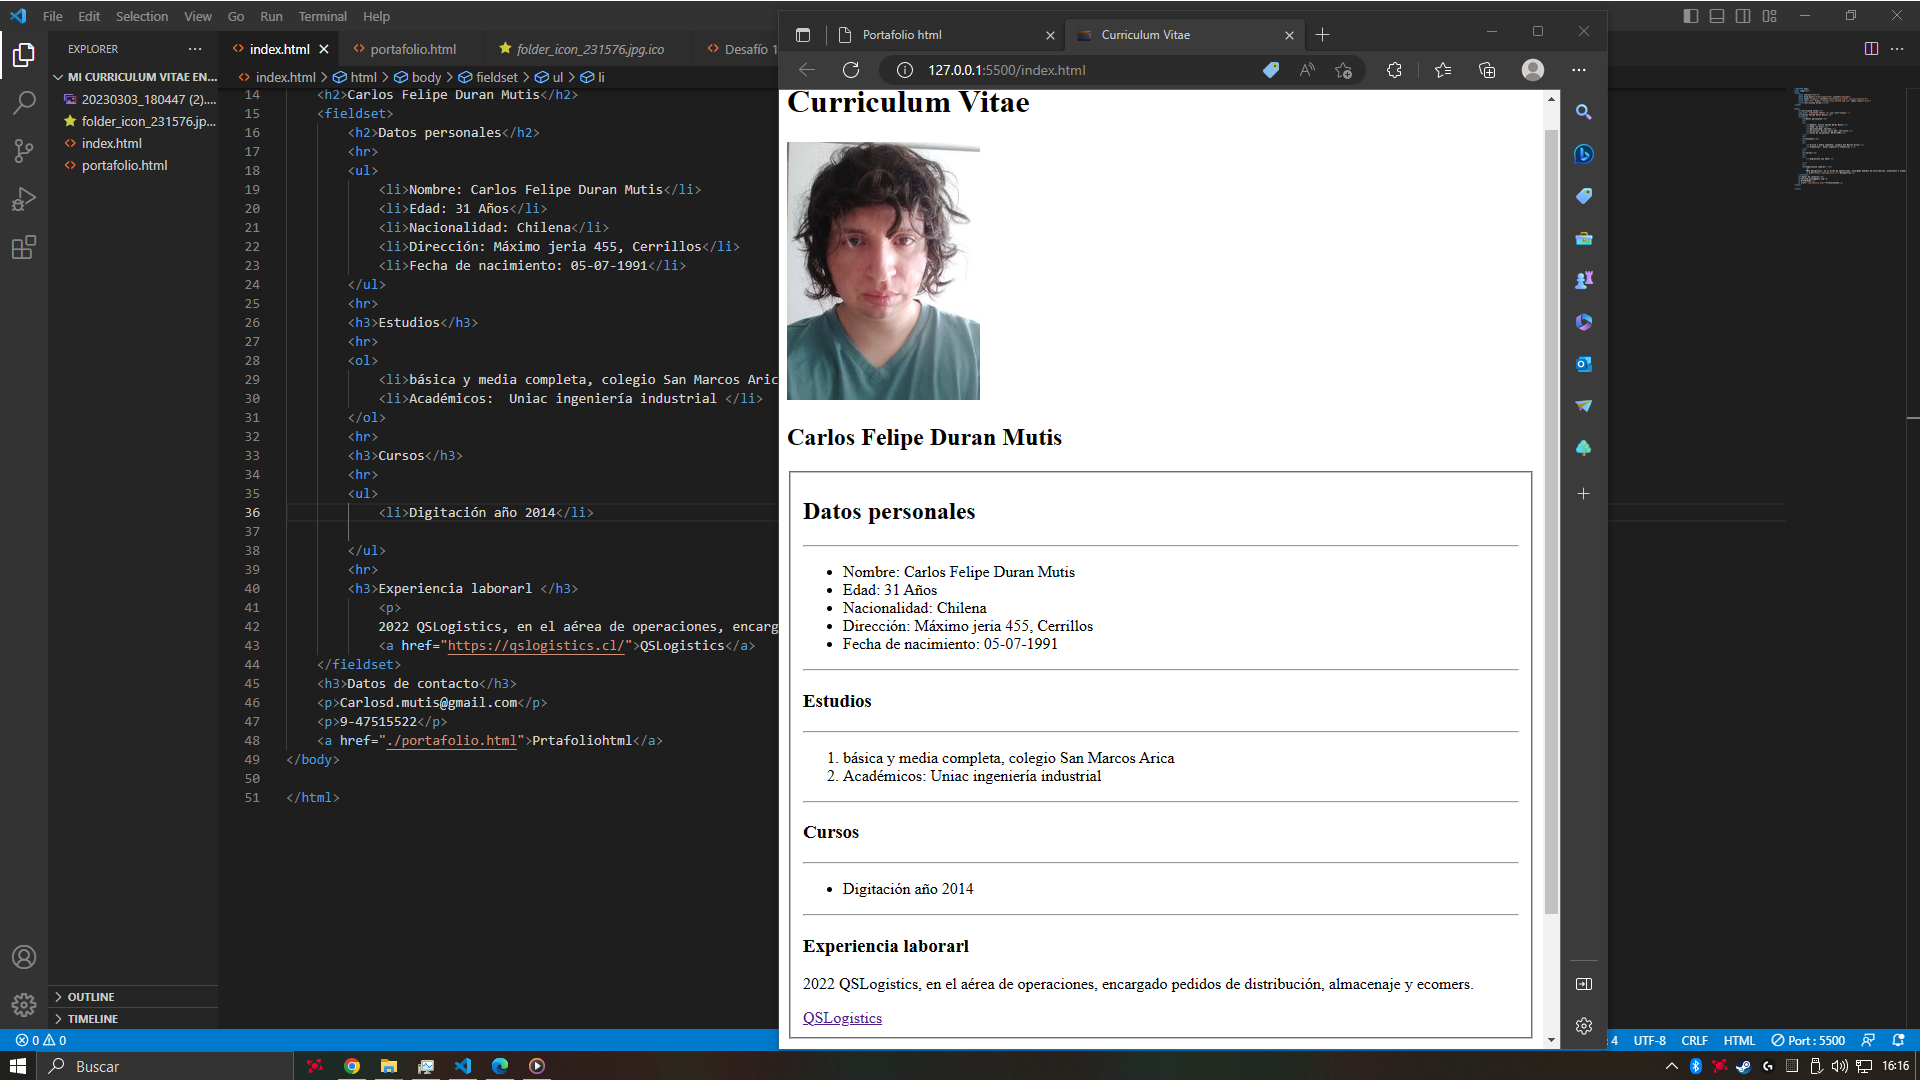Toggle the Explorer sidebar in VS Code
Image resolution: width=1920 pixels, height=1080 pixels.
[24, 55]
